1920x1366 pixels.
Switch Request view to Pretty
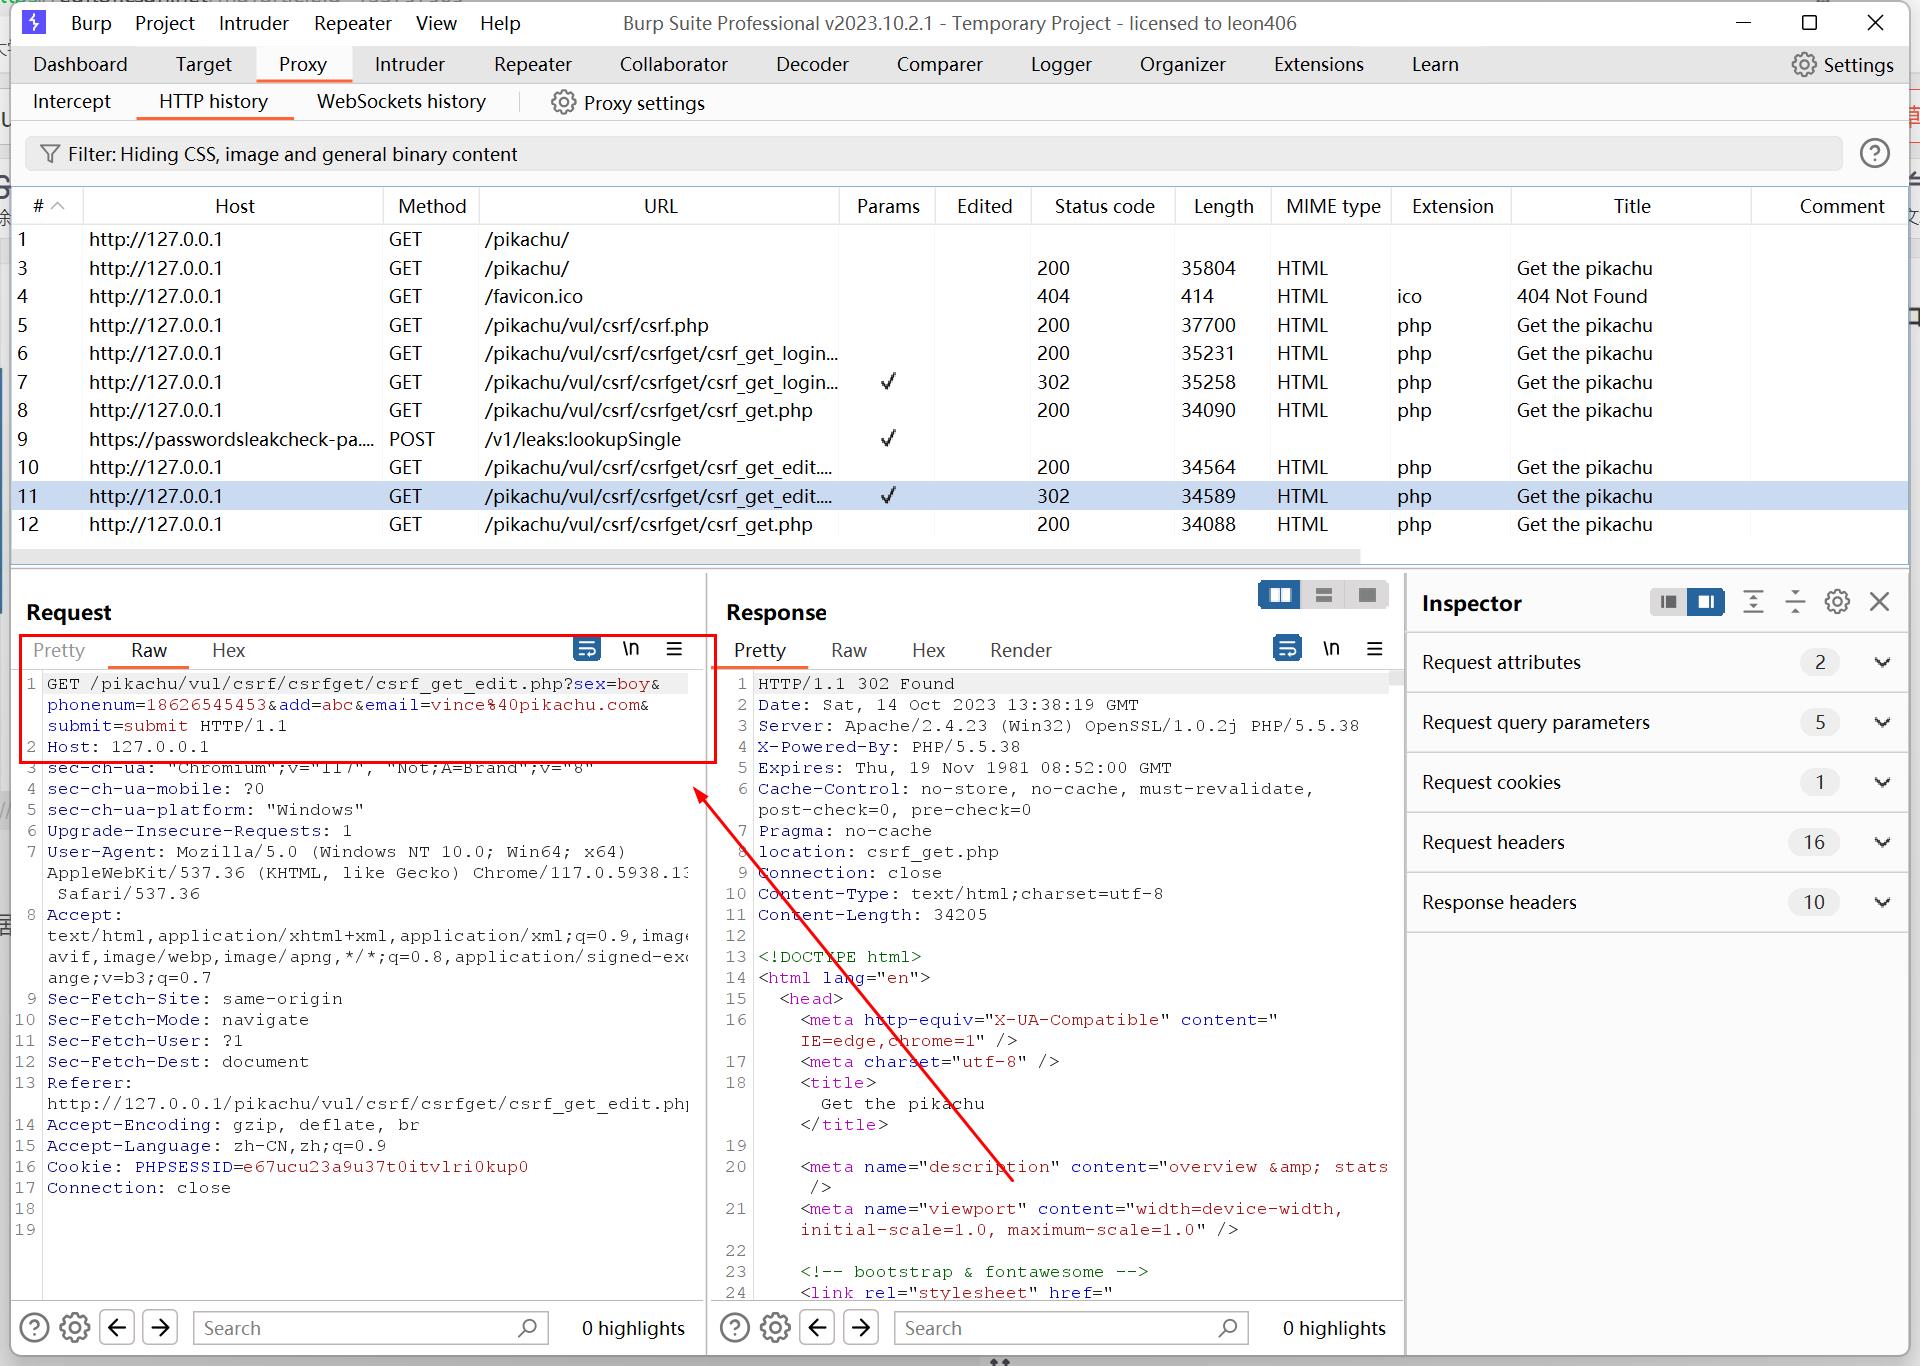[x=59, y=650]
